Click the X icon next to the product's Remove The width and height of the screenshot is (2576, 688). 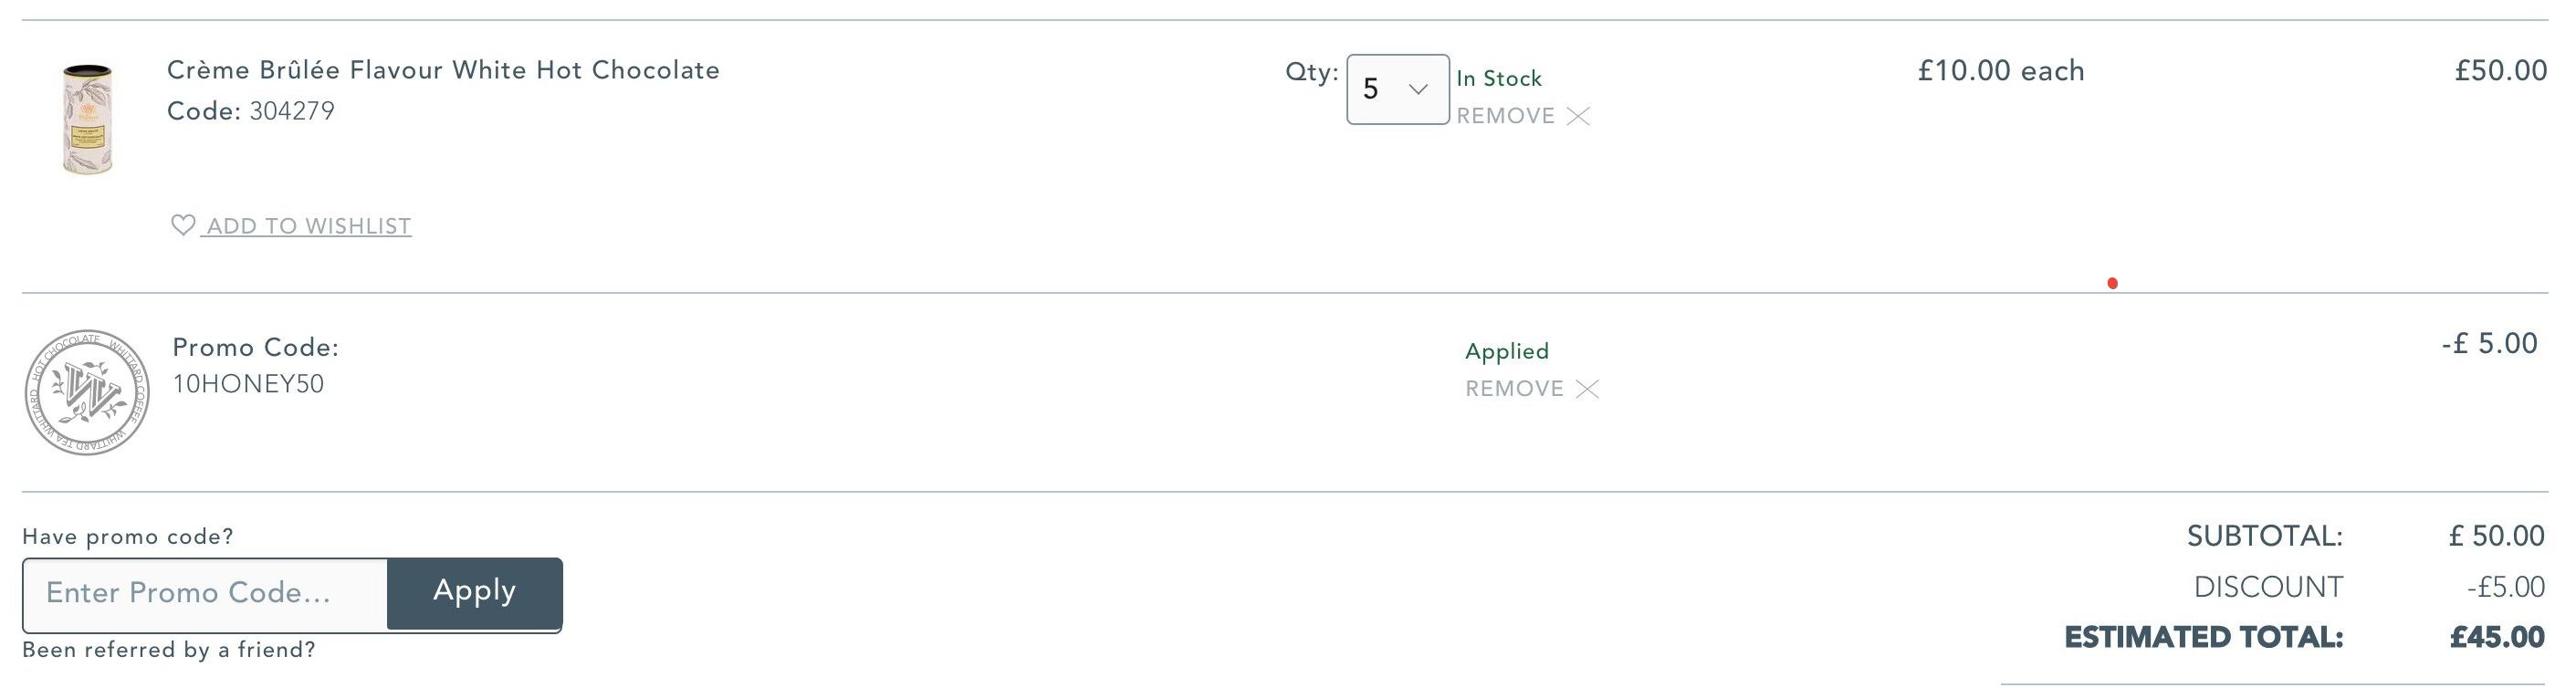click(1578, 116)
